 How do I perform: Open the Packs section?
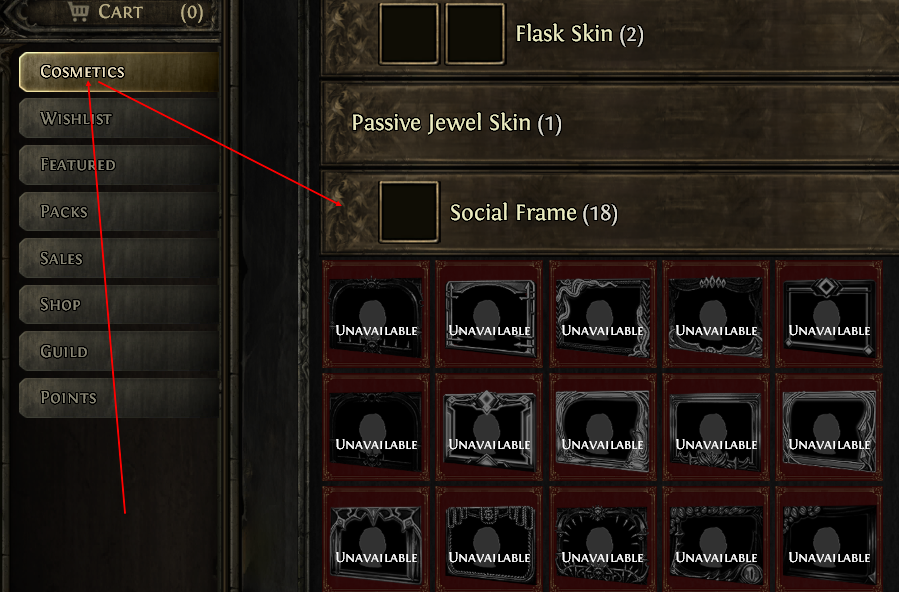click(119, 211)
